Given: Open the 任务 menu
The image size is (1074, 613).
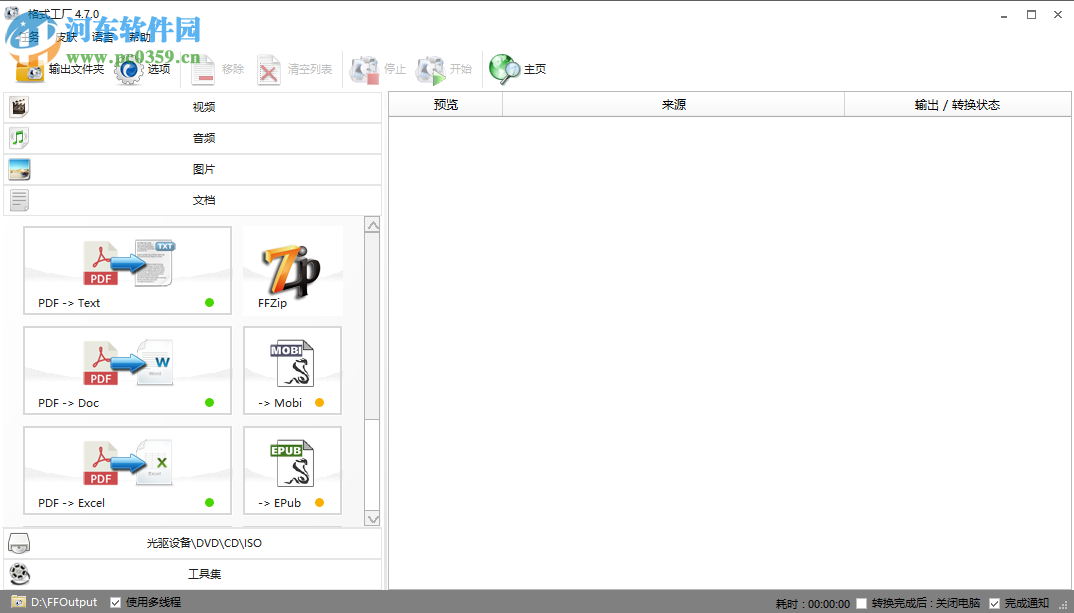Looking at the screenshot, I should click(29, 37).
